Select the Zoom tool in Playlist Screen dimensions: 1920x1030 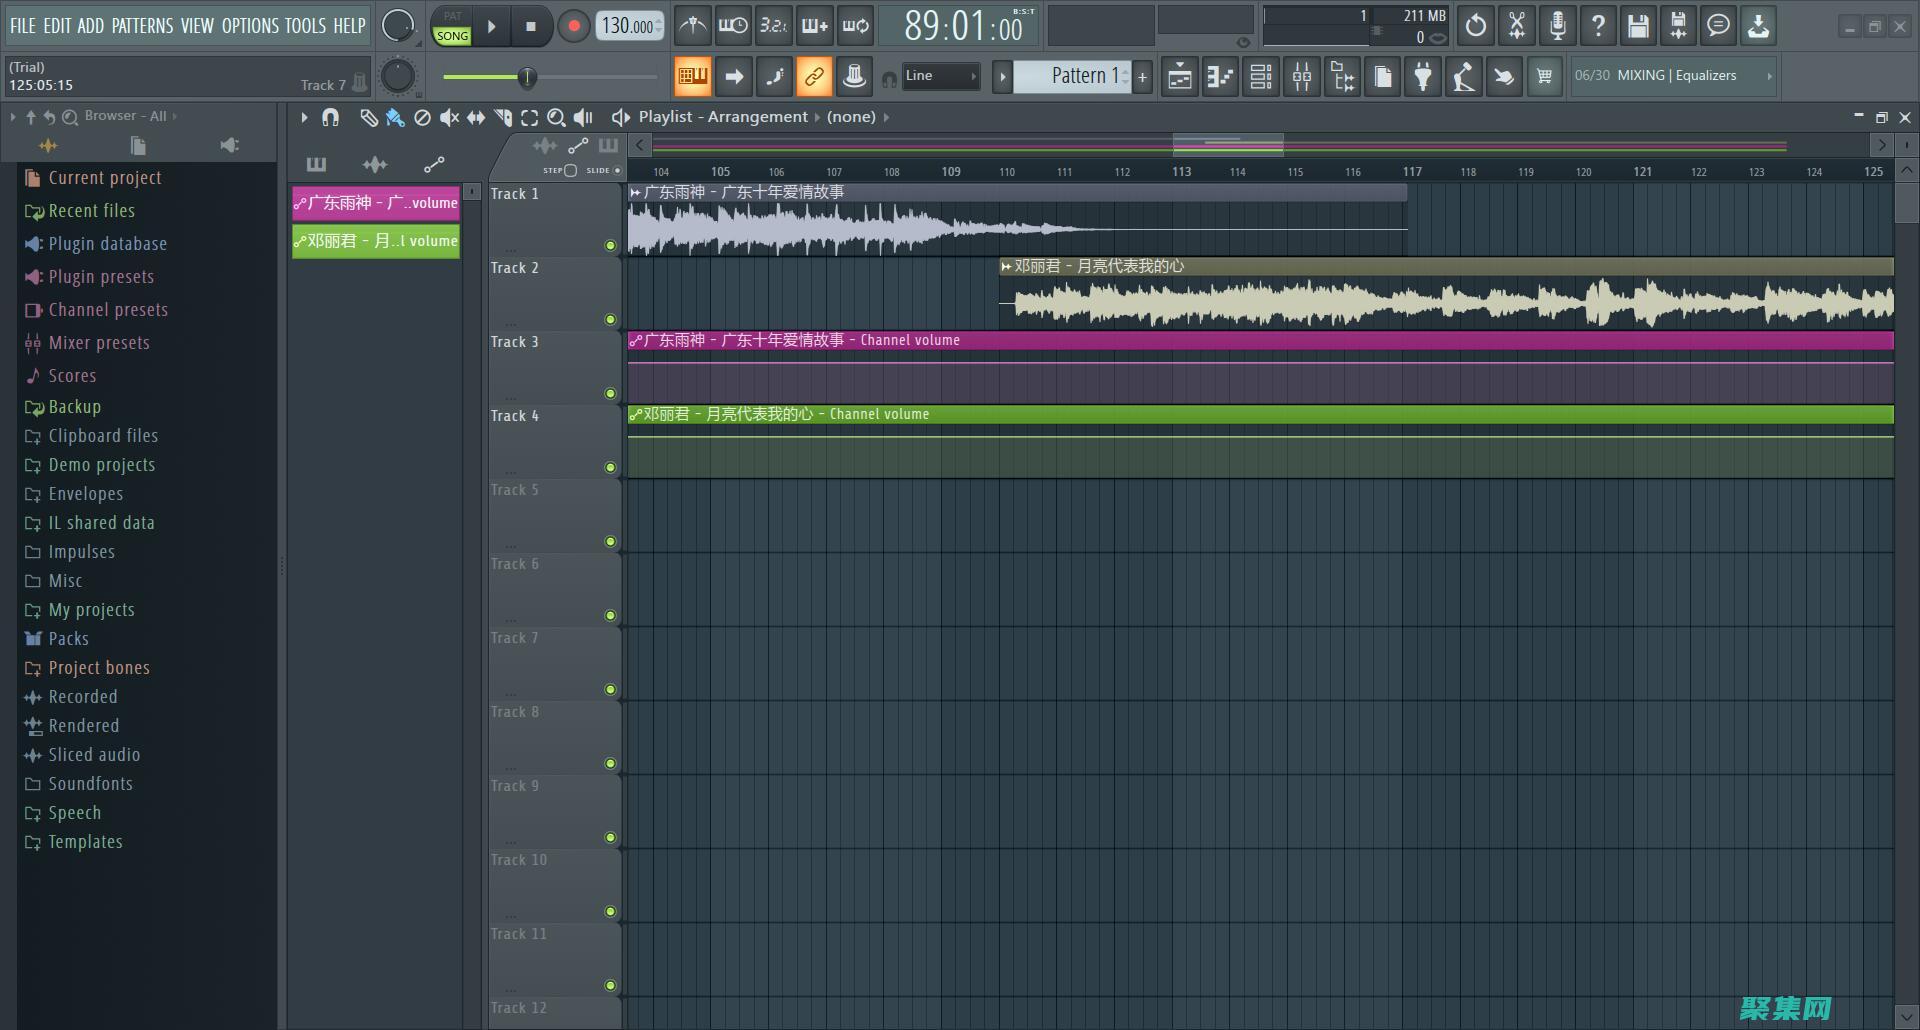[x=556, y=118]
